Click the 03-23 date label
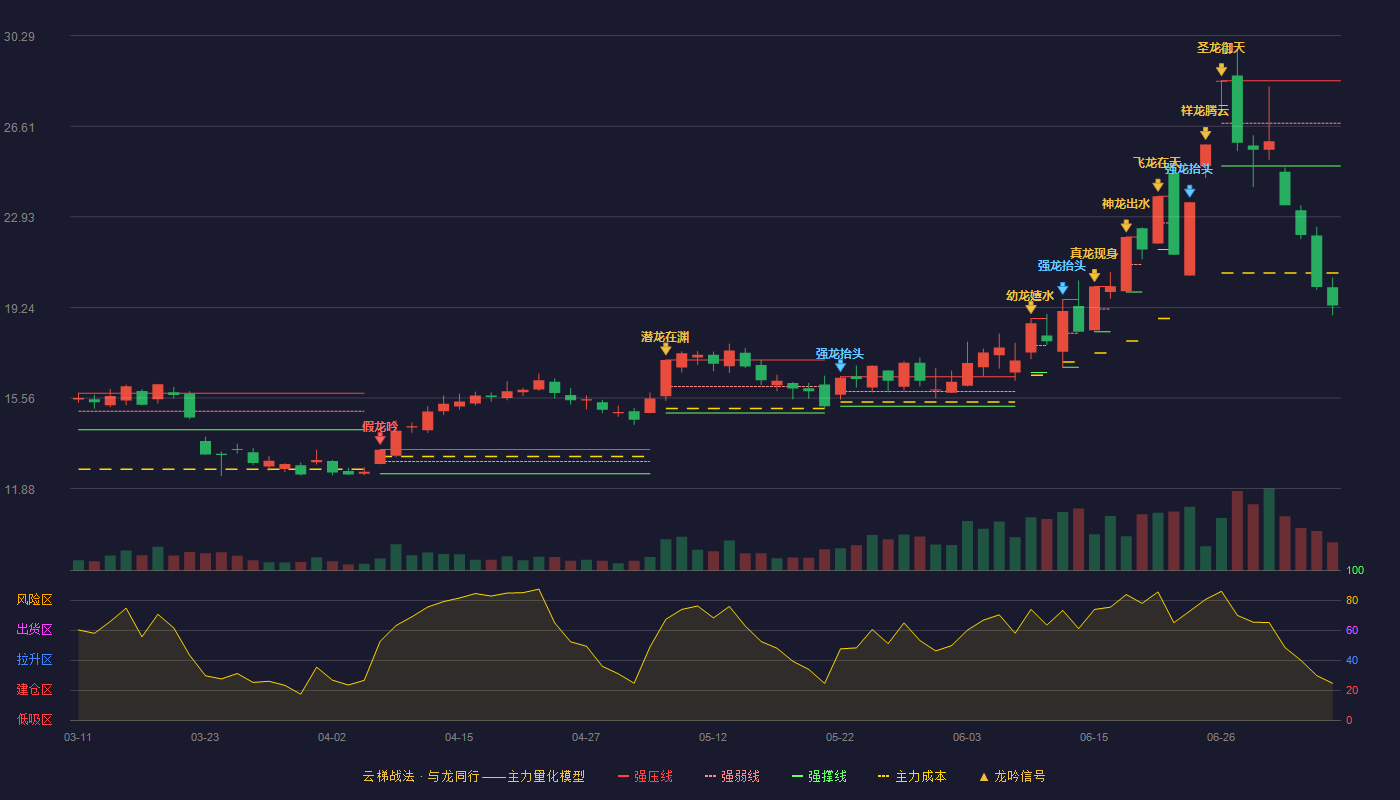The width and height of the screenshot is (1400, 800). (205, 737)
